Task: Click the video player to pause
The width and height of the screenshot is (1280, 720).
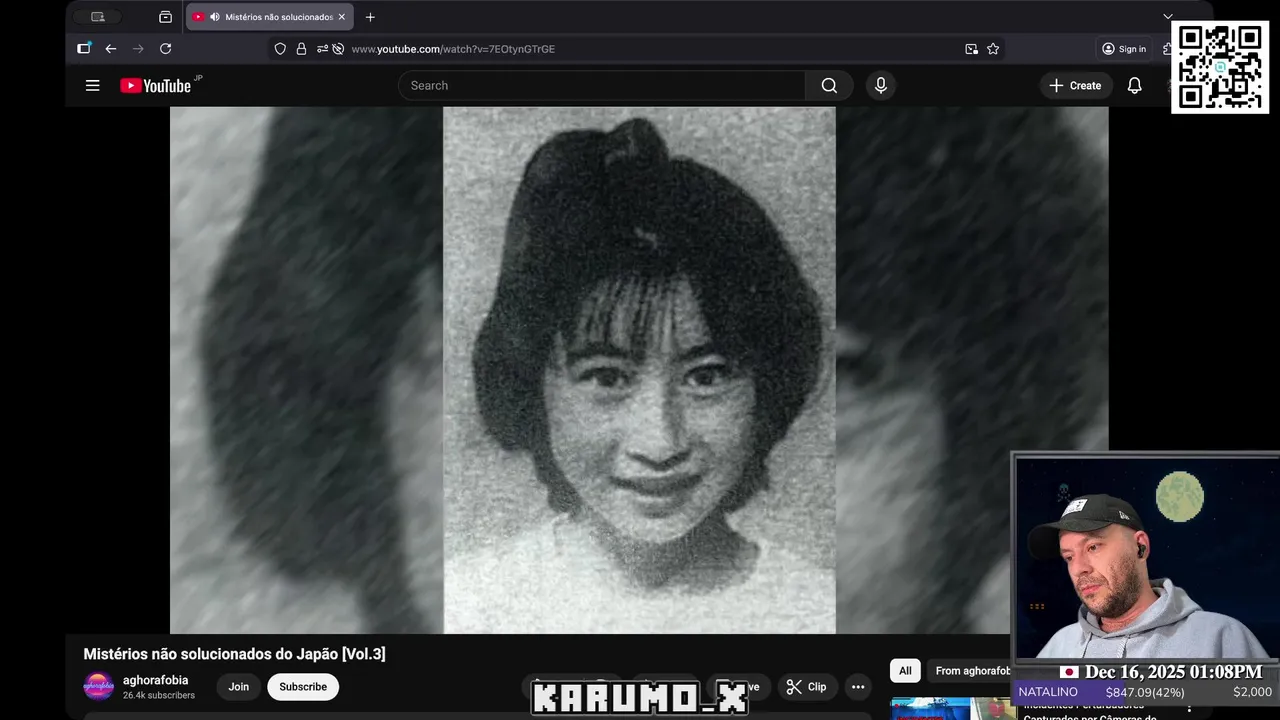Action: [639, 370]
